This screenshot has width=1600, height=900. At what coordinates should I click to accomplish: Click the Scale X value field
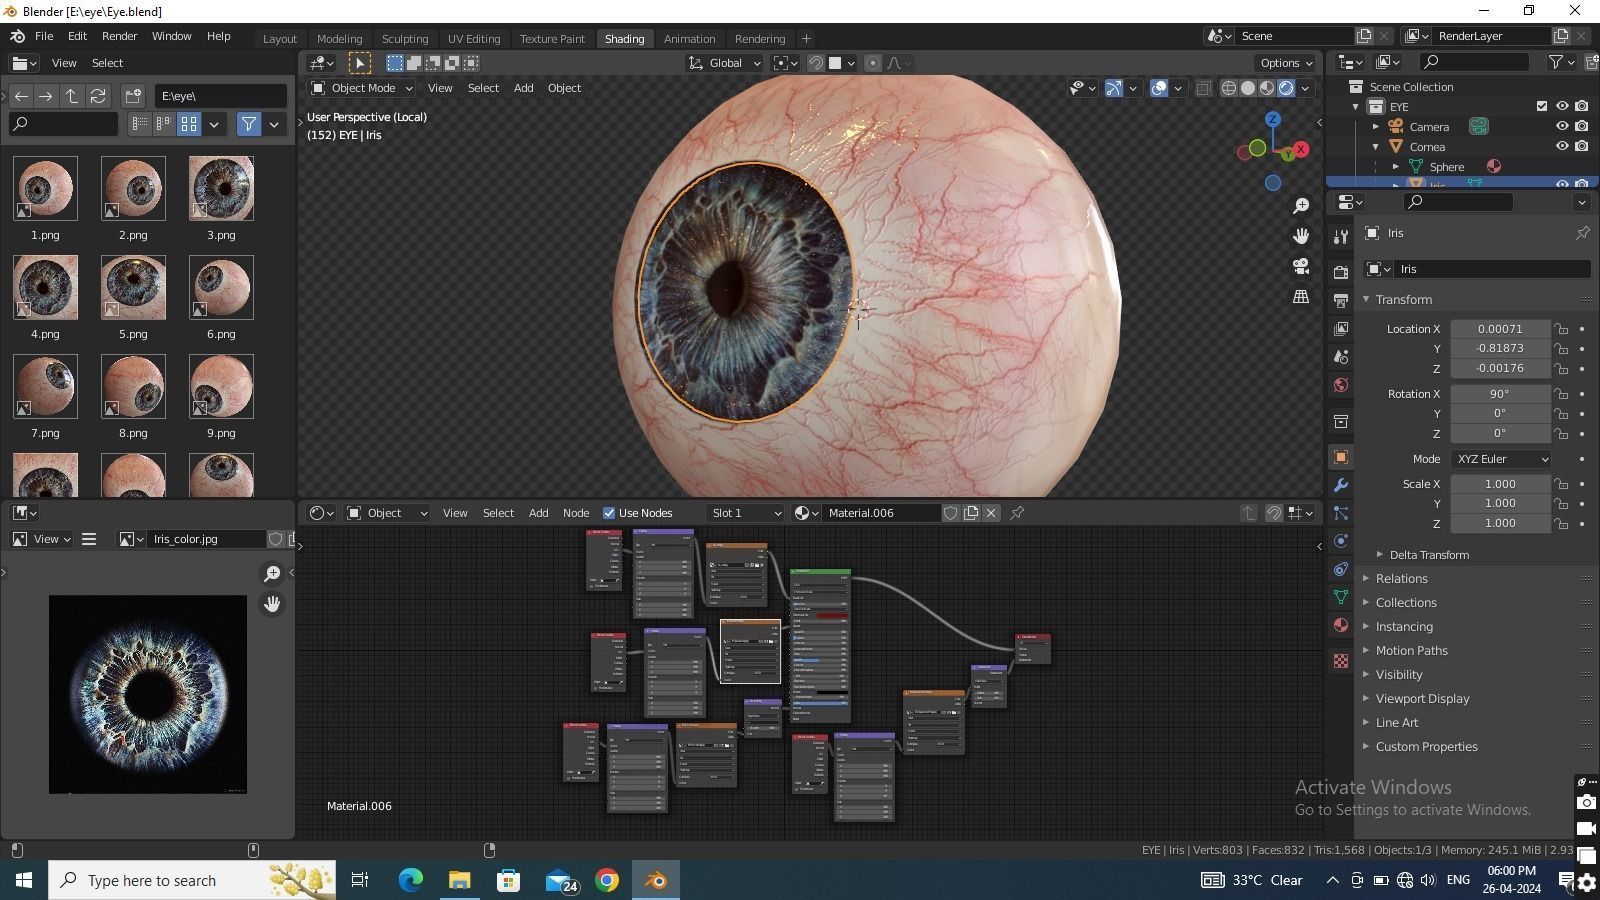coord(1500,484)
